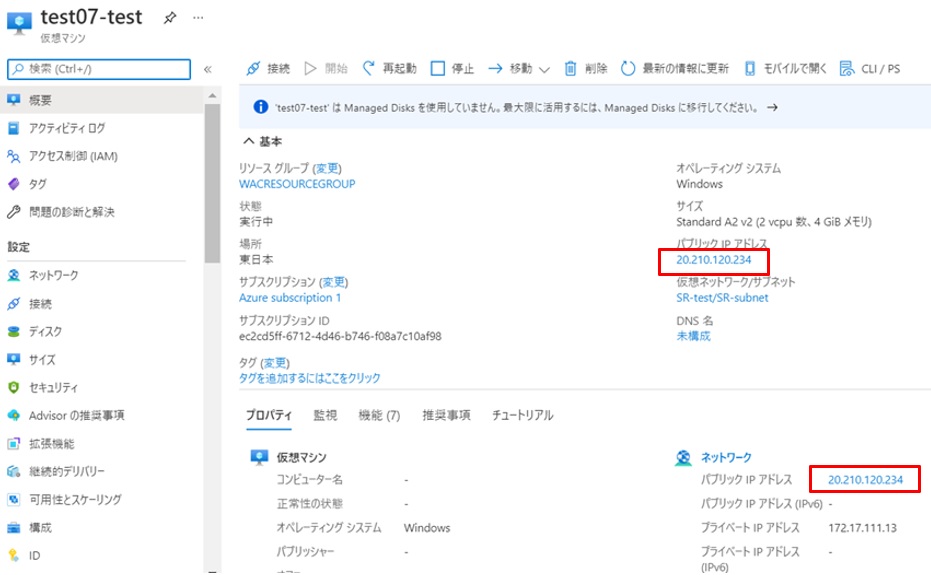Click the 接続 sidebar icon

pos(14,304)
